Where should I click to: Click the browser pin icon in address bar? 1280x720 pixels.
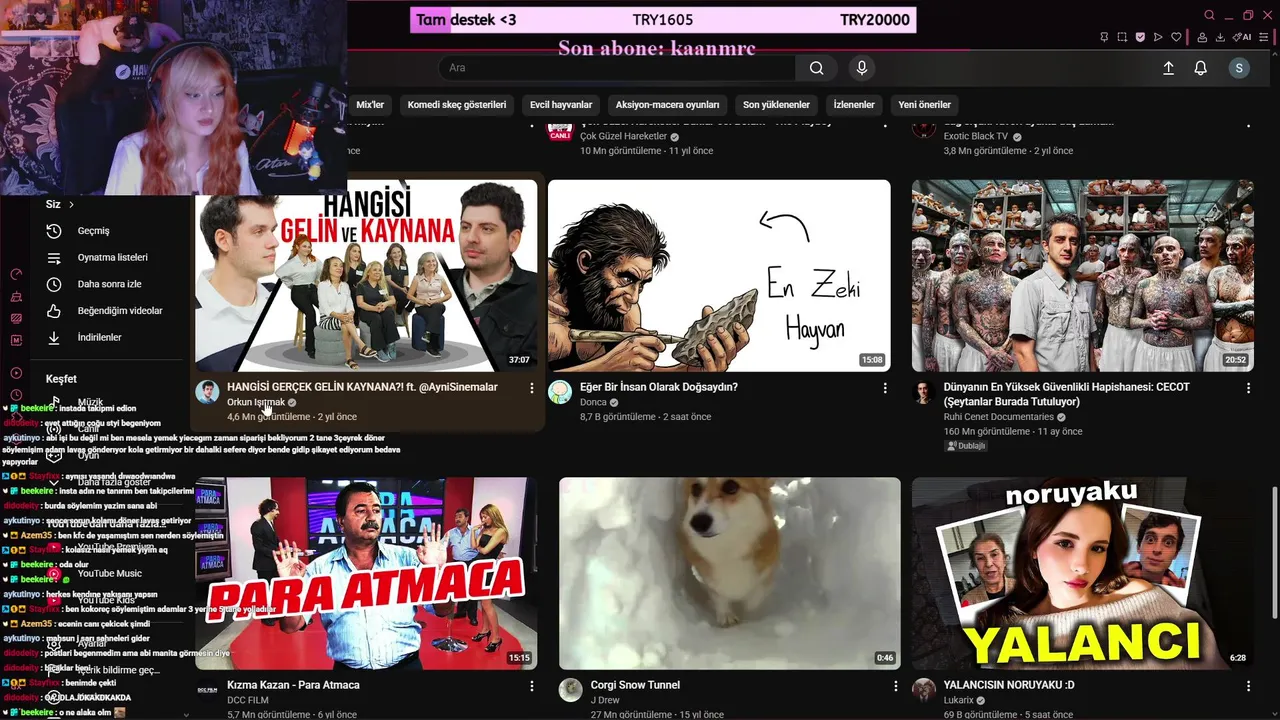1104,37
